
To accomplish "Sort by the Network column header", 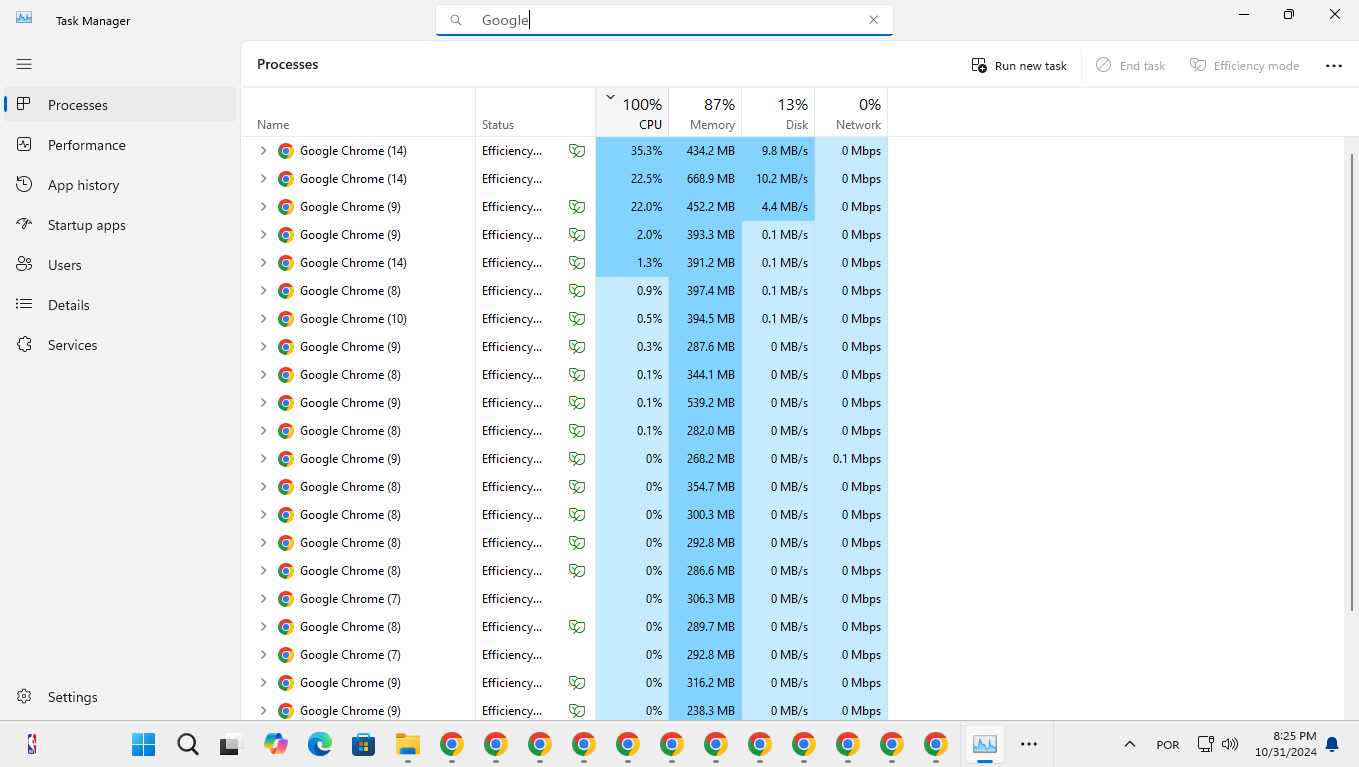I will pos(851,112).
